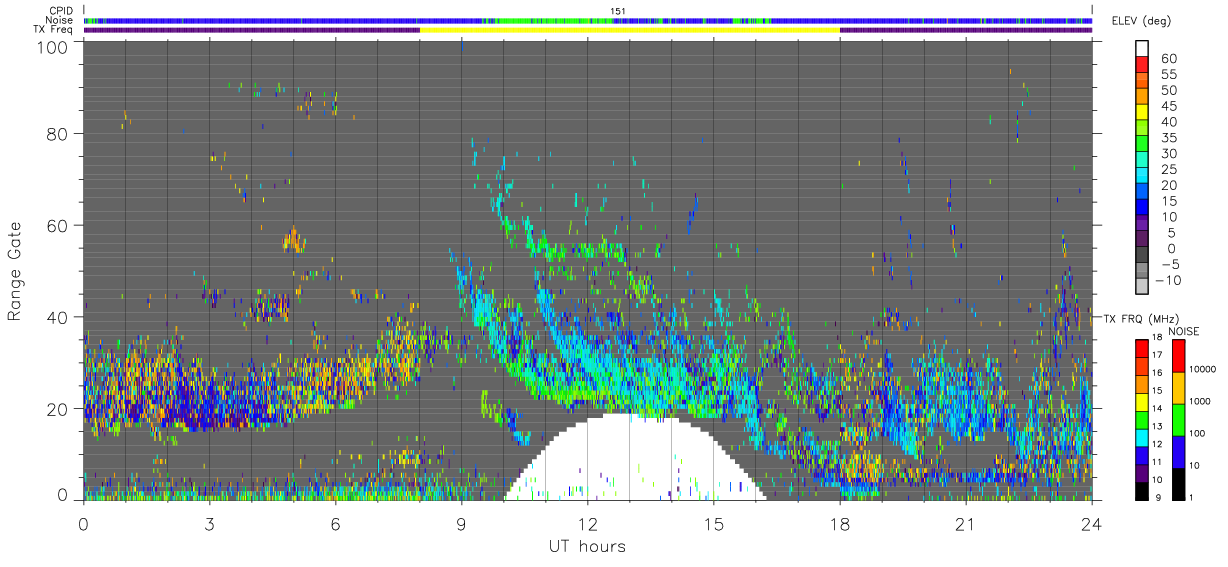The height and width of the screenshot is (567, 1228).
Task: Click the 80 tick on Range Gate axis
Action: tap(58, 133)
